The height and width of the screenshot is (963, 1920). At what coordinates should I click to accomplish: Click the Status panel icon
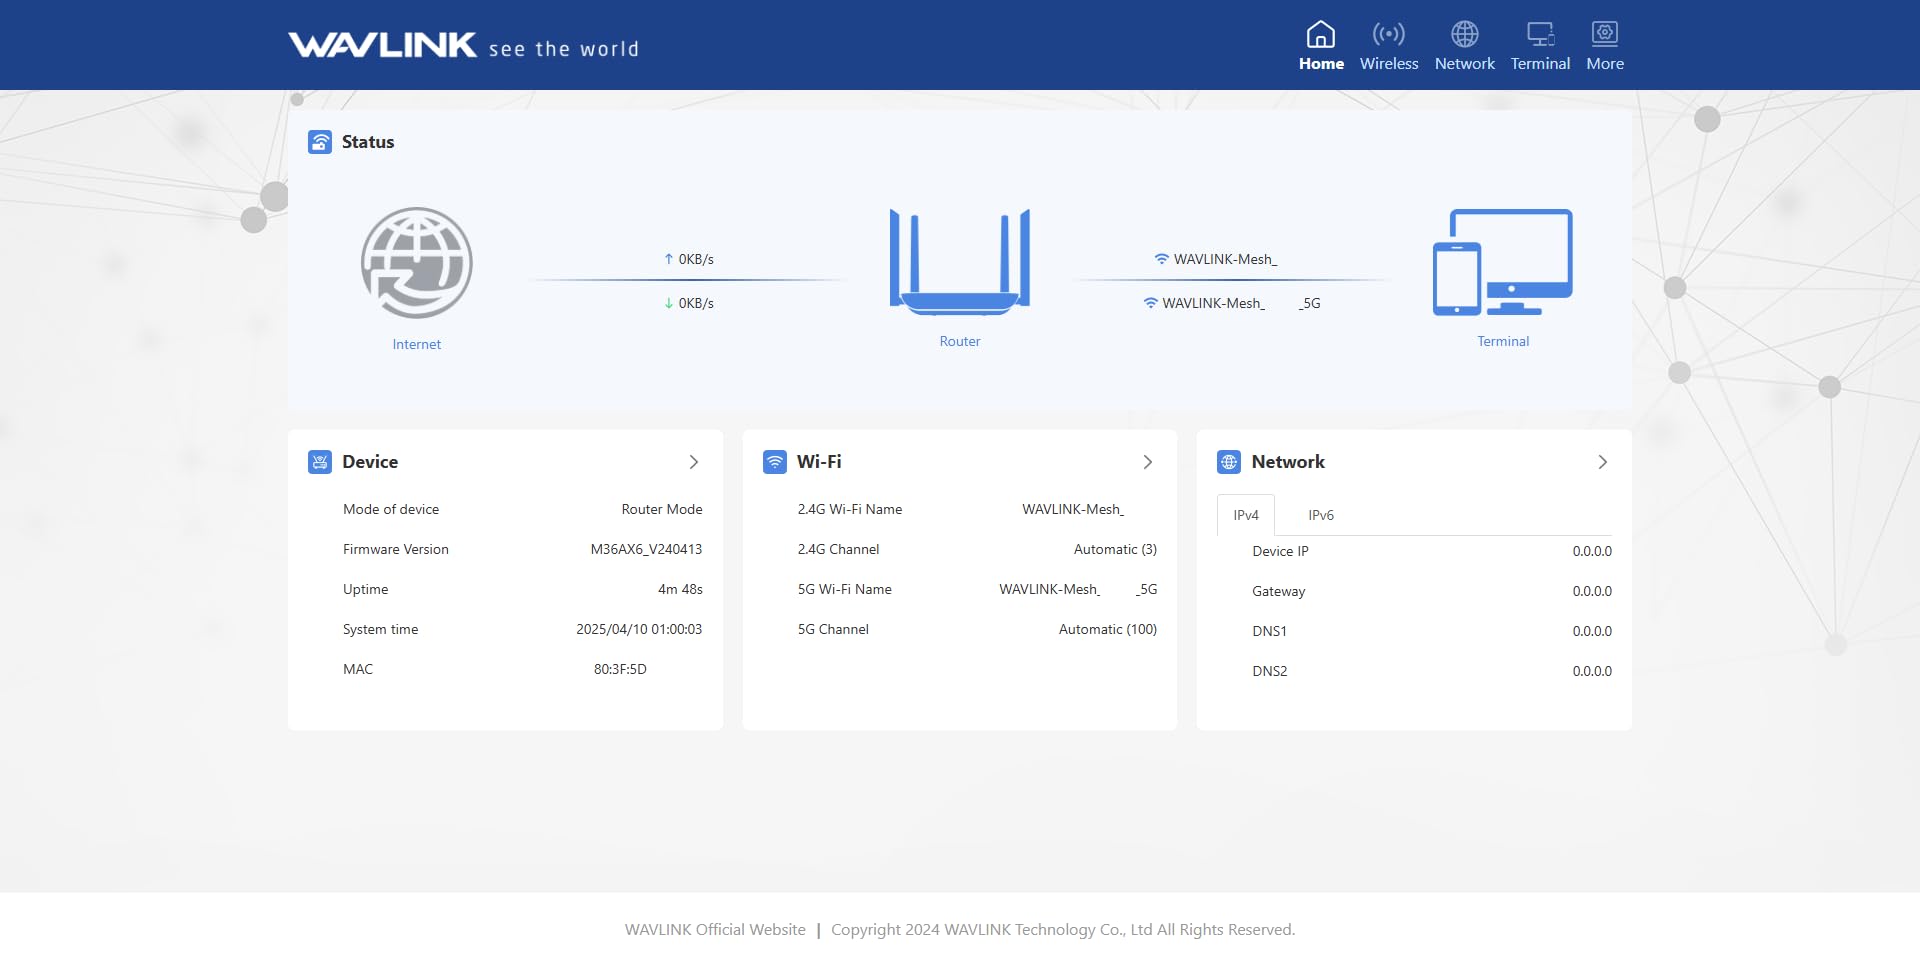point(320,142)
